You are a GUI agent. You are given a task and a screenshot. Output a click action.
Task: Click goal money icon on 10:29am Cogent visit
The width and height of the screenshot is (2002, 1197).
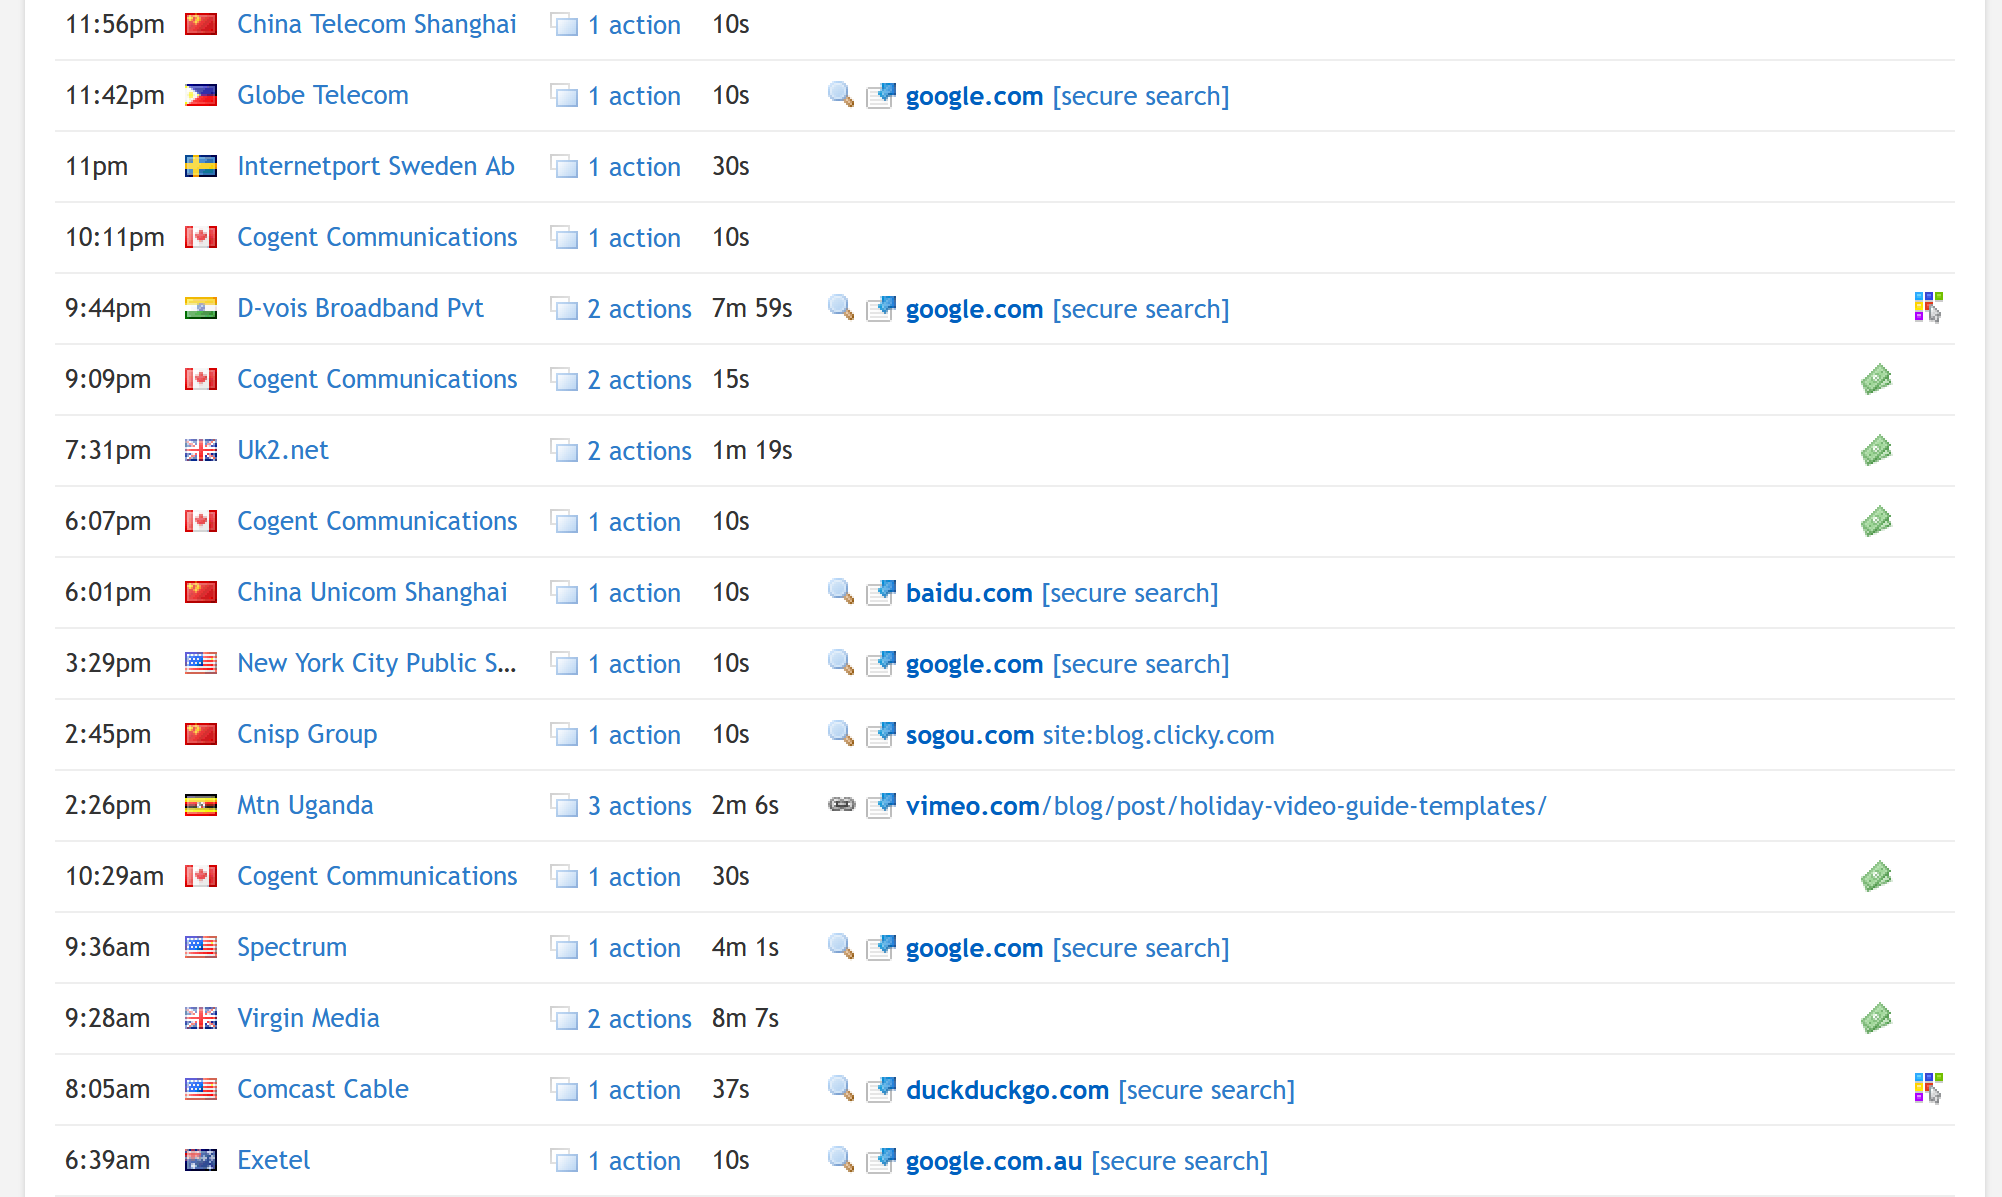(x=1876, y=876)
